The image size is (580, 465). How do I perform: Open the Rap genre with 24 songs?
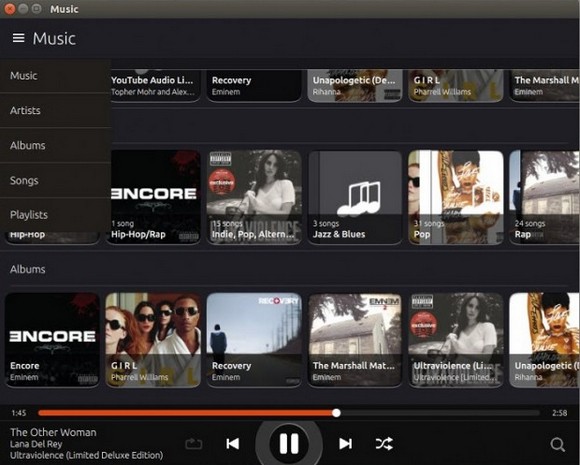click(544, 197)
